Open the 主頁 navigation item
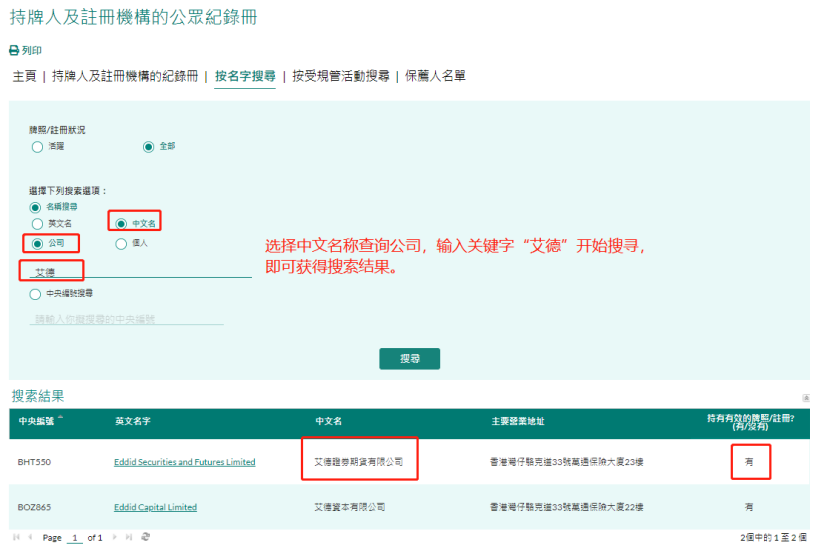 click(x=25, y=76)
